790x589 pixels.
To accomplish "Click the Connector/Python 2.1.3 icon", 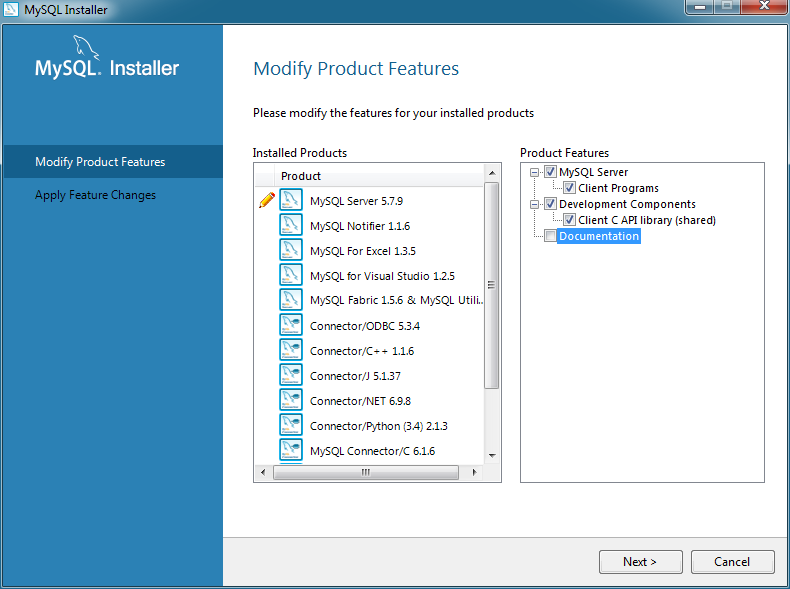I will coord(291,425).
